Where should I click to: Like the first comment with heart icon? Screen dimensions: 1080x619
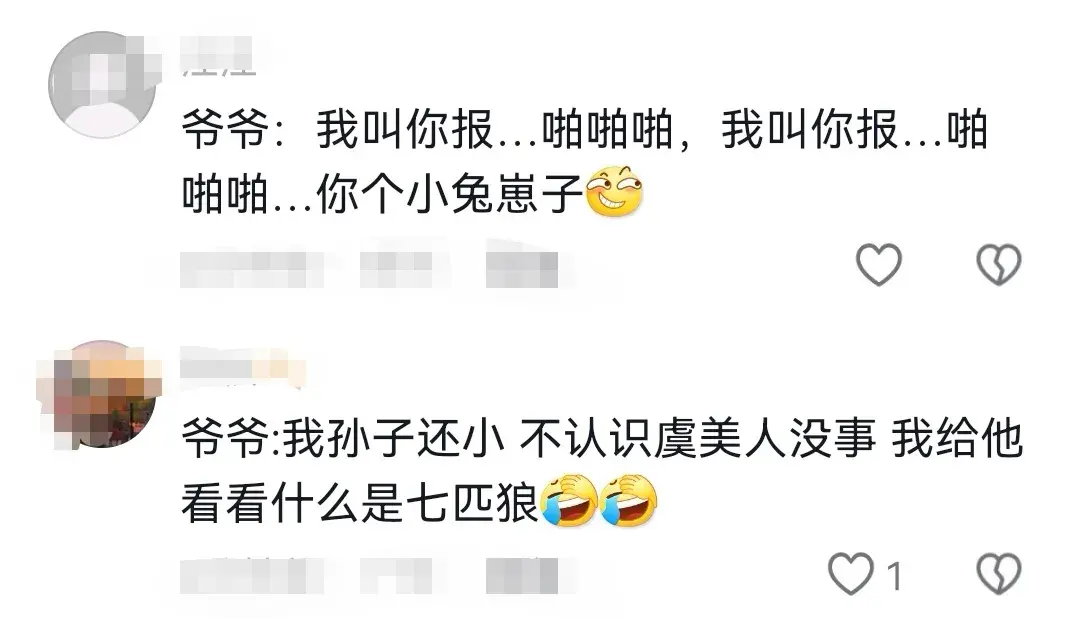coord(878,264)
